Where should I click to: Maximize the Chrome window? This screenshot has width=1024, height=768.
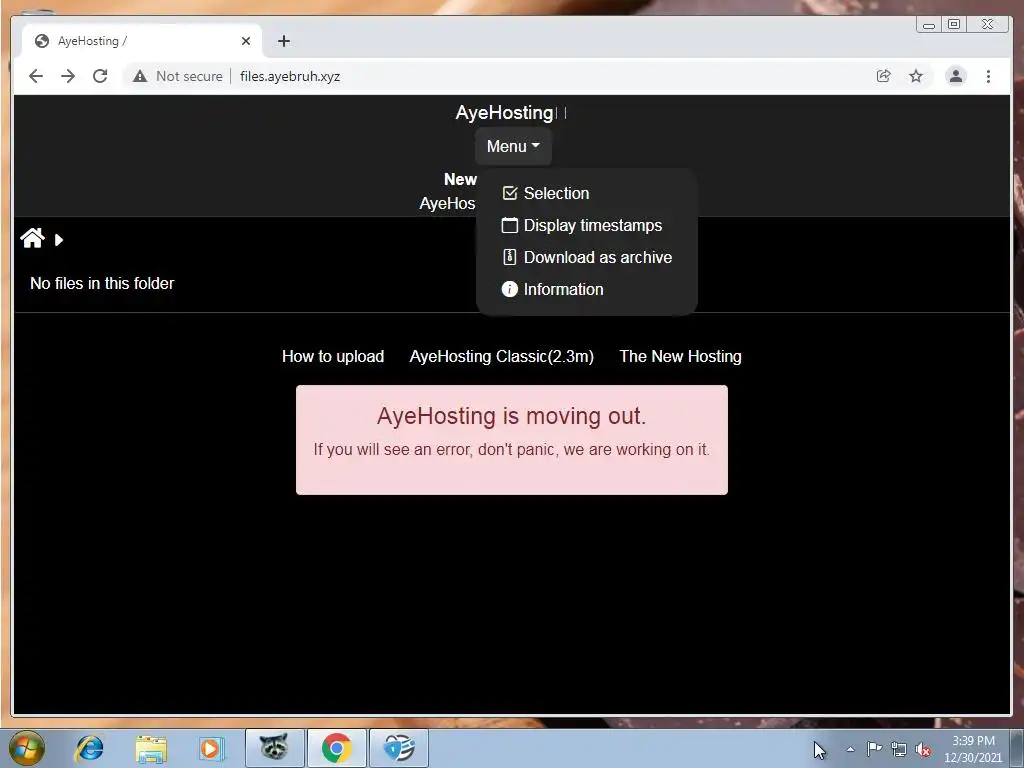click(954, 25)
